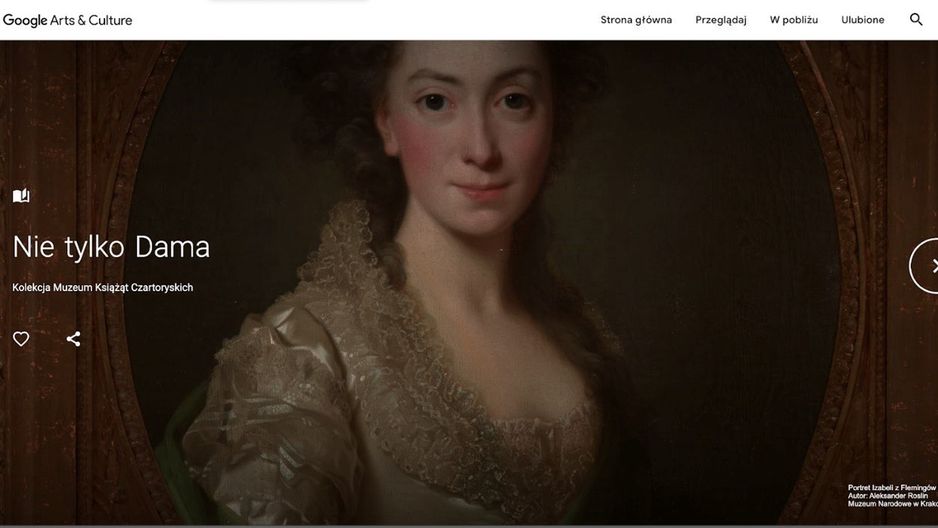Image resolution: width=938 pixels, height=528 pixels.
Task: Open Kolekcja Muzeum Książąt Czartoryskich link
Action: click(102, 288)
